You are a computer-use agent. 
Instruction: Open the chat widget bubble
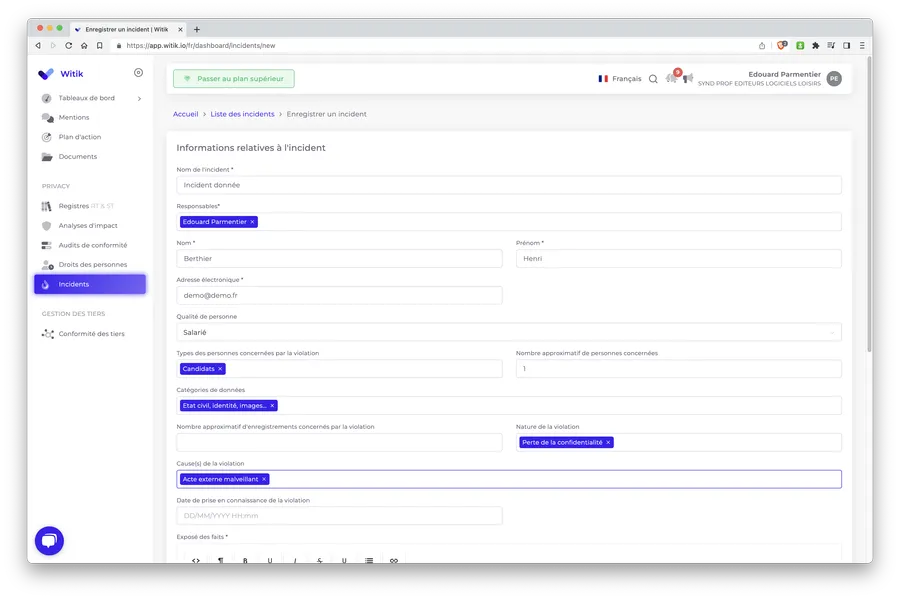click(x=49, y=540)
